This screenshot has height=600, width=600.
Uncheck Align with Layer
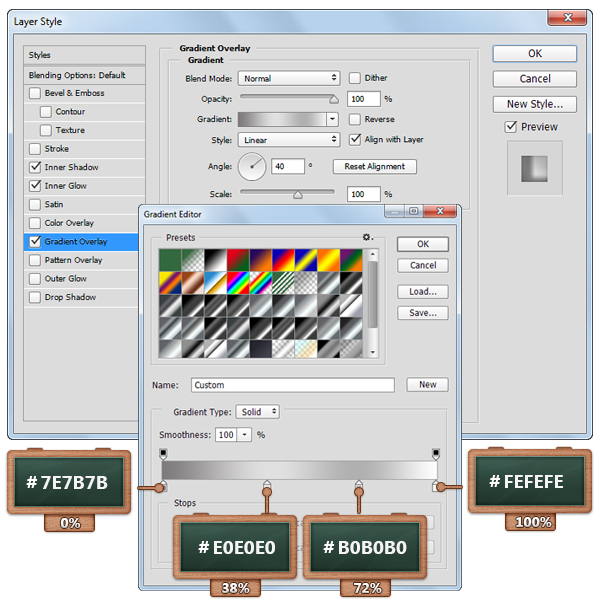point(355,140)
